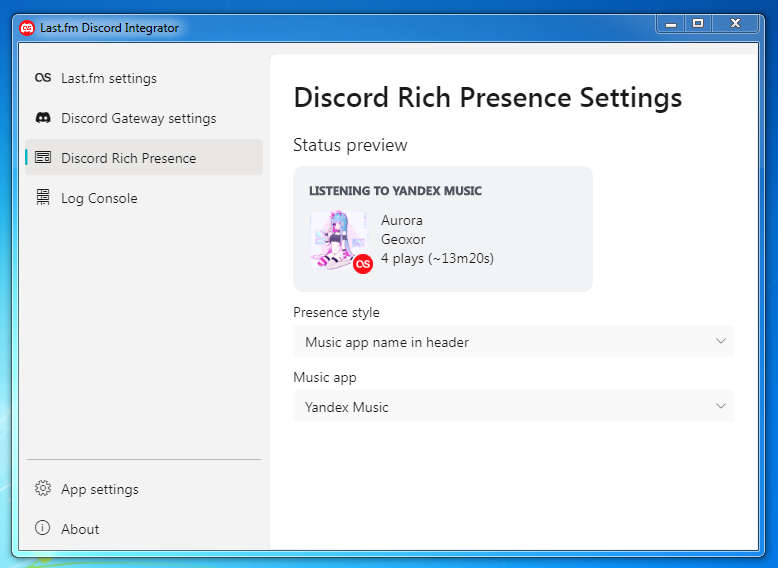Click the 'Discord Rich Presence Settings' heading
This screenshot has height=568, width=778.
pyautogui.click(x=488, y=98)
